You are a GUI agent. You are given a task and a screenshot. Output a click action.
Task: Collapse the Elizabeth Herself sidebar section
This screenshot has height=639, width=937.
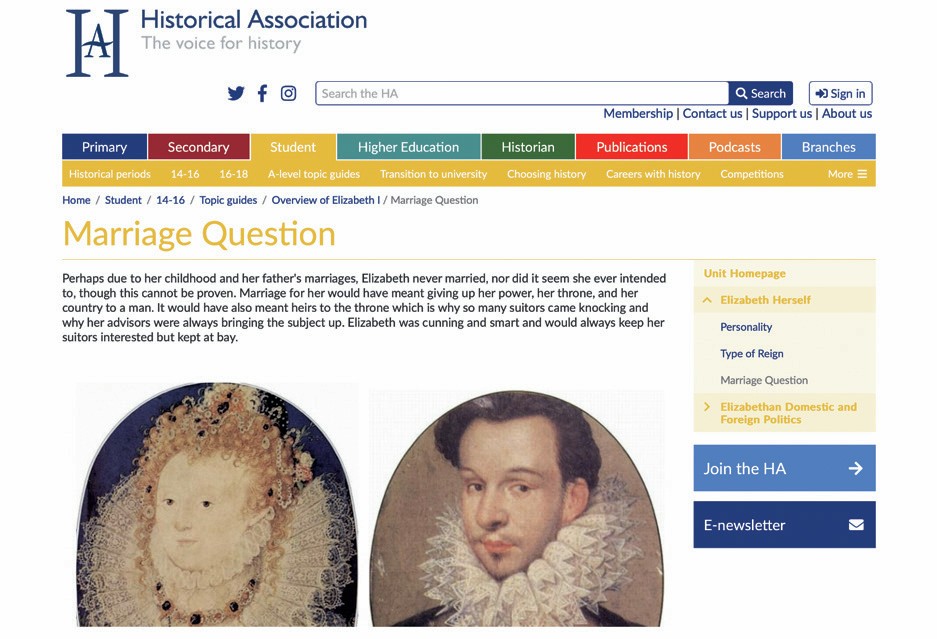[x=706, y=299]
